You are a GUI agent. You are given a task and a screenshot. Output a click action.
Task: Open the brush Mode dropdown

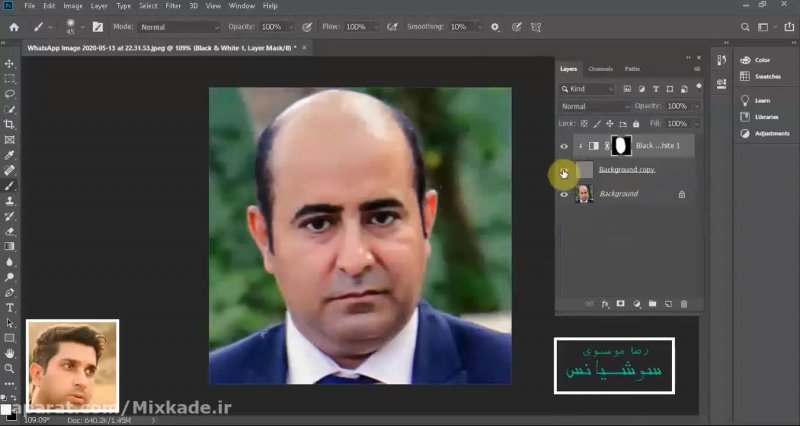pos(178,27)
